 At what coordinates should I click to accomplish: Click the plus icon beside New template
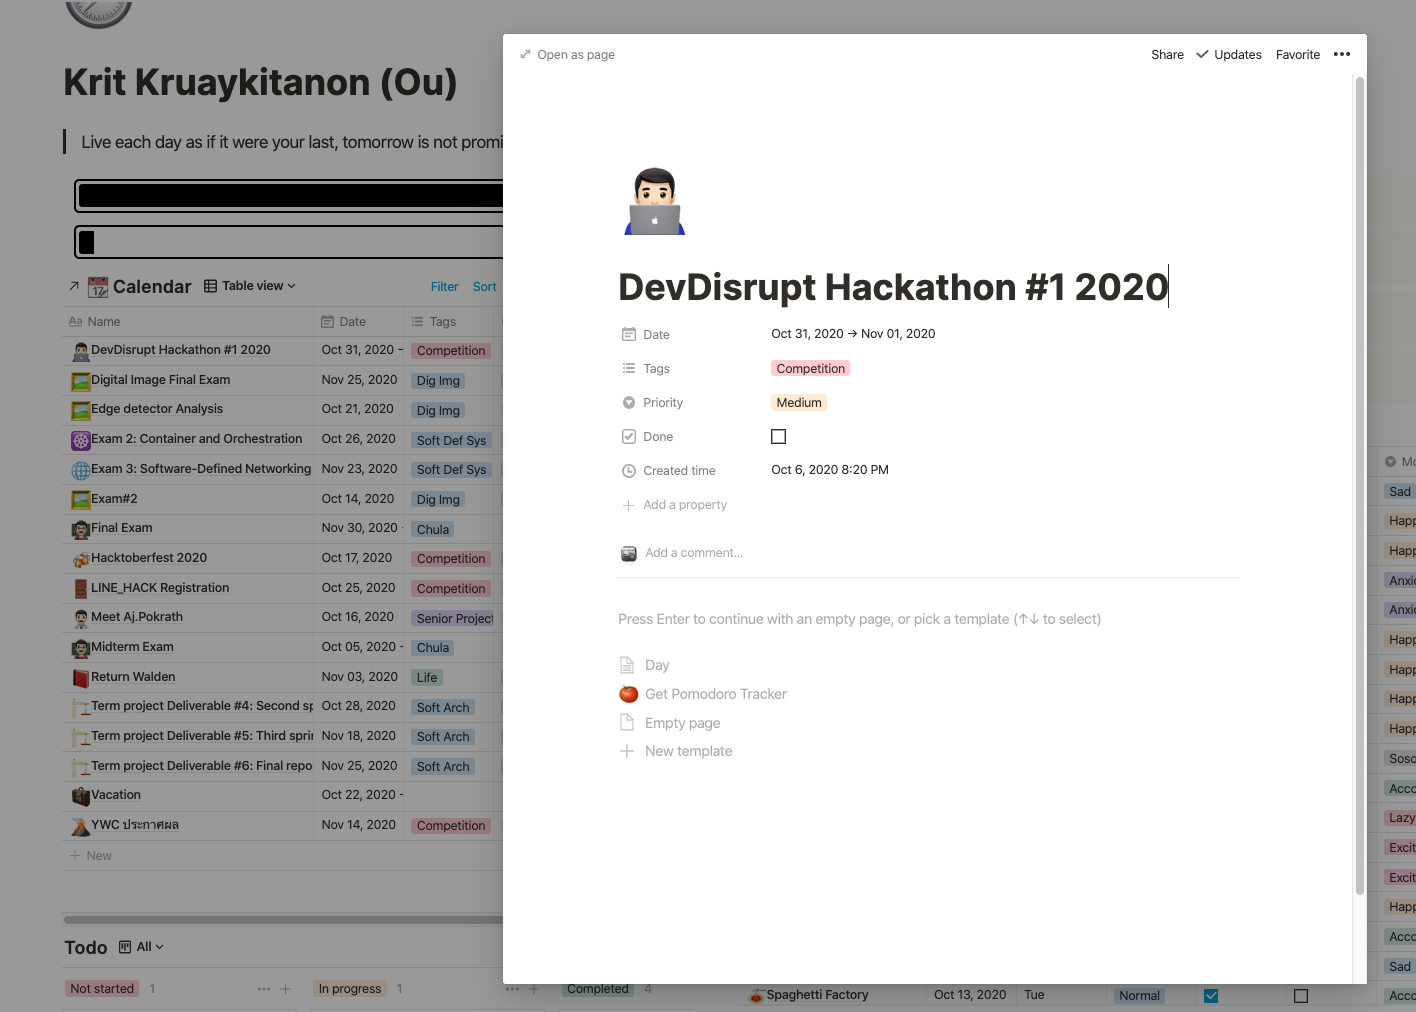627,751
